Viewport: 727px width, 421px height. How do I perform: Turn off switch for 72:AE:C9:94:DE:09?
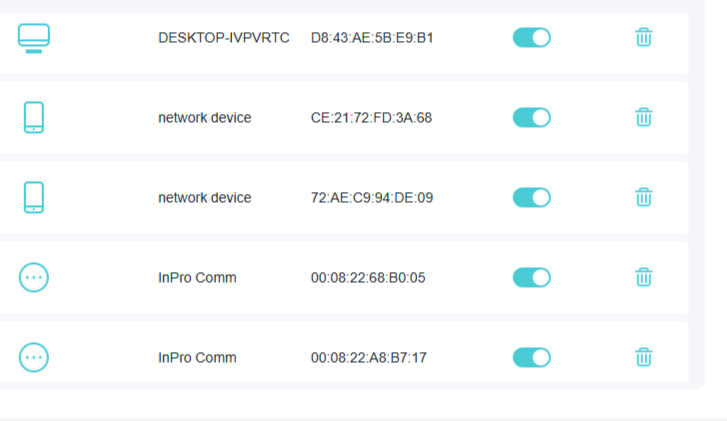coord(532,197)
